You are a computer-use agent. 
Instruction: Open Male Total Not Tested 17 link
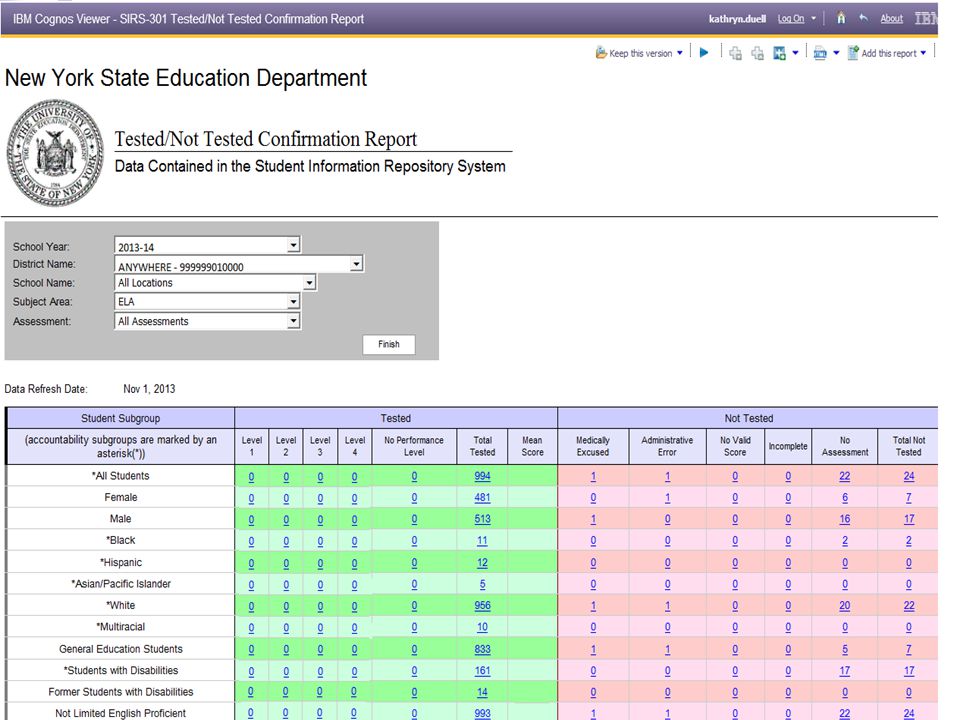pyautogui.click(x=909, y=519)
